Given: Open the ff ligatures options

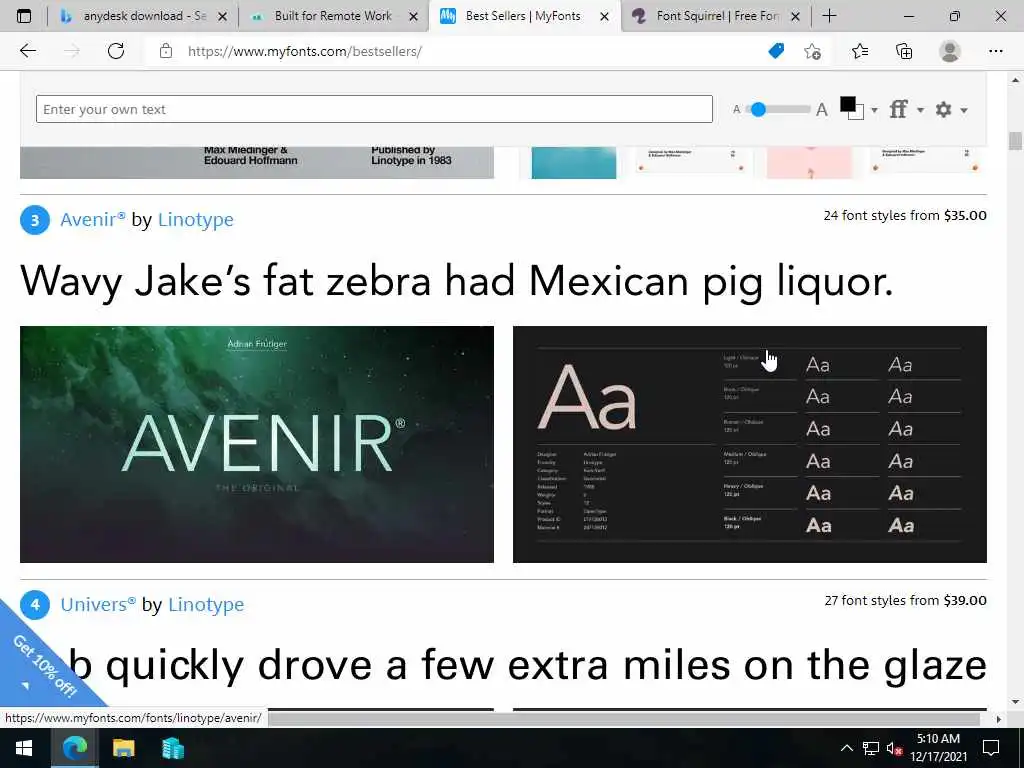Looking at the screenshot, I should pos(899,109).
